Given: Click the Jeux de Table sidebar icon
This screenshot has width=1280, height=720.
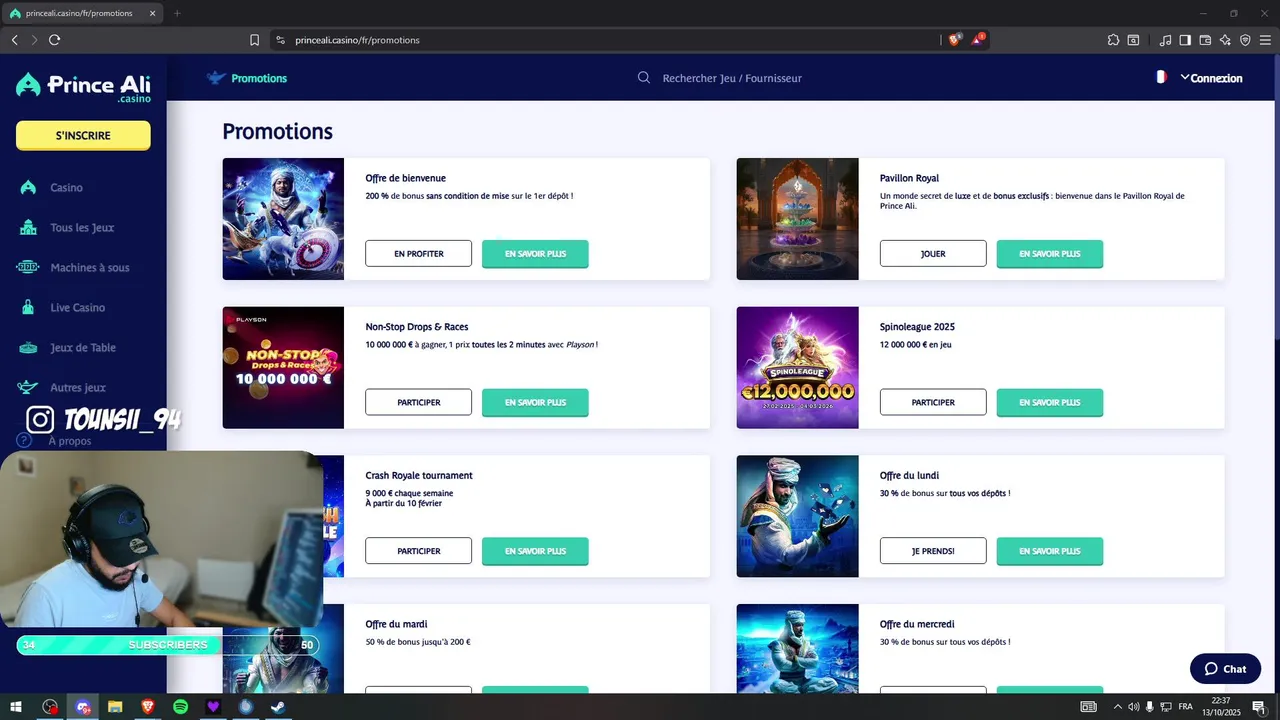Looking at the screenshot, I should click(28, 347).
